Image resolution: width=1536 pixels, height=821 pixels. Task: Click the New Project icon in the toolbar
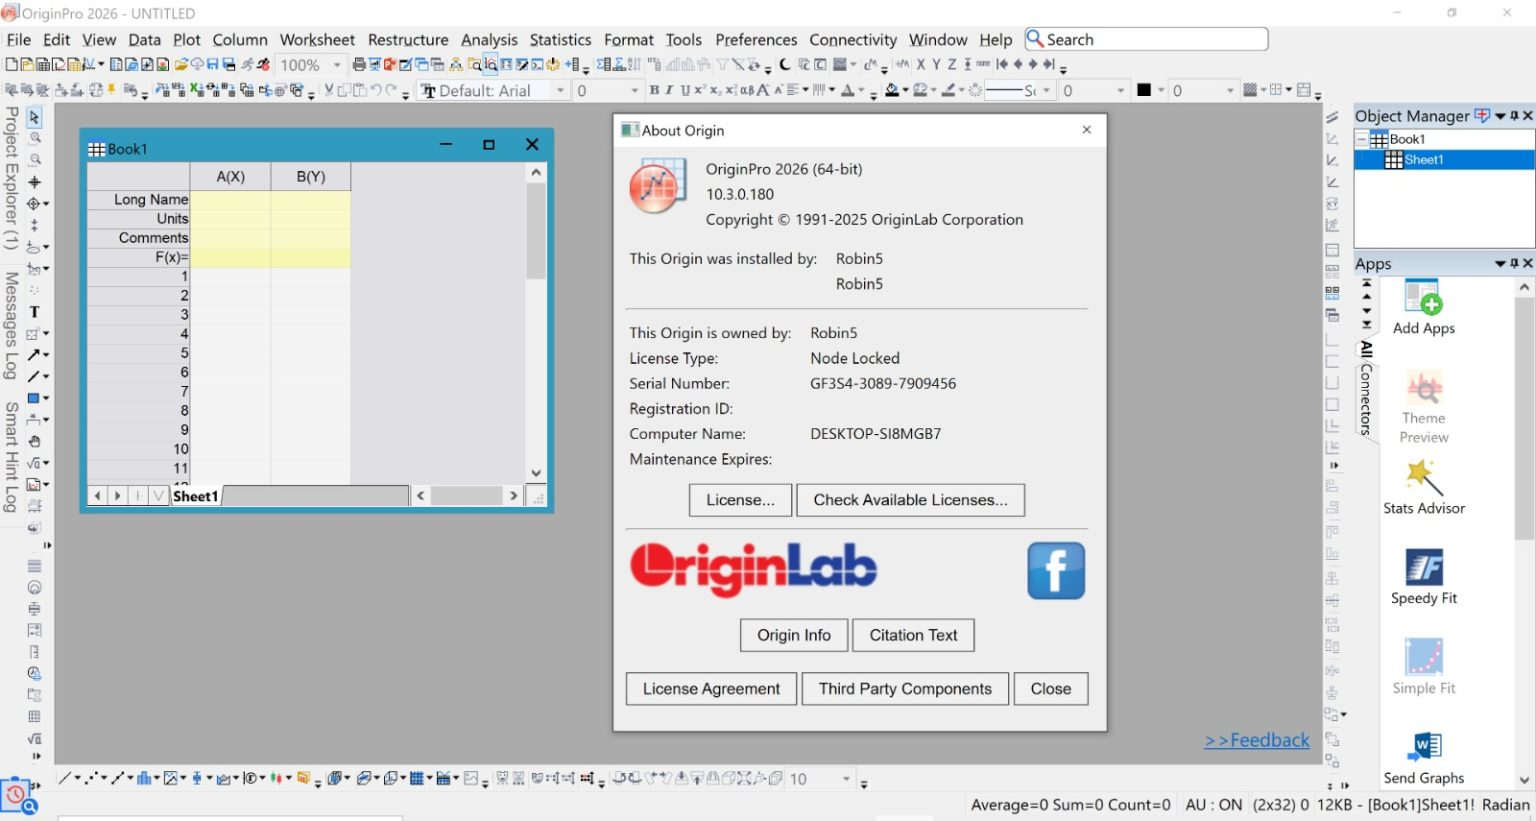point(11,65)
